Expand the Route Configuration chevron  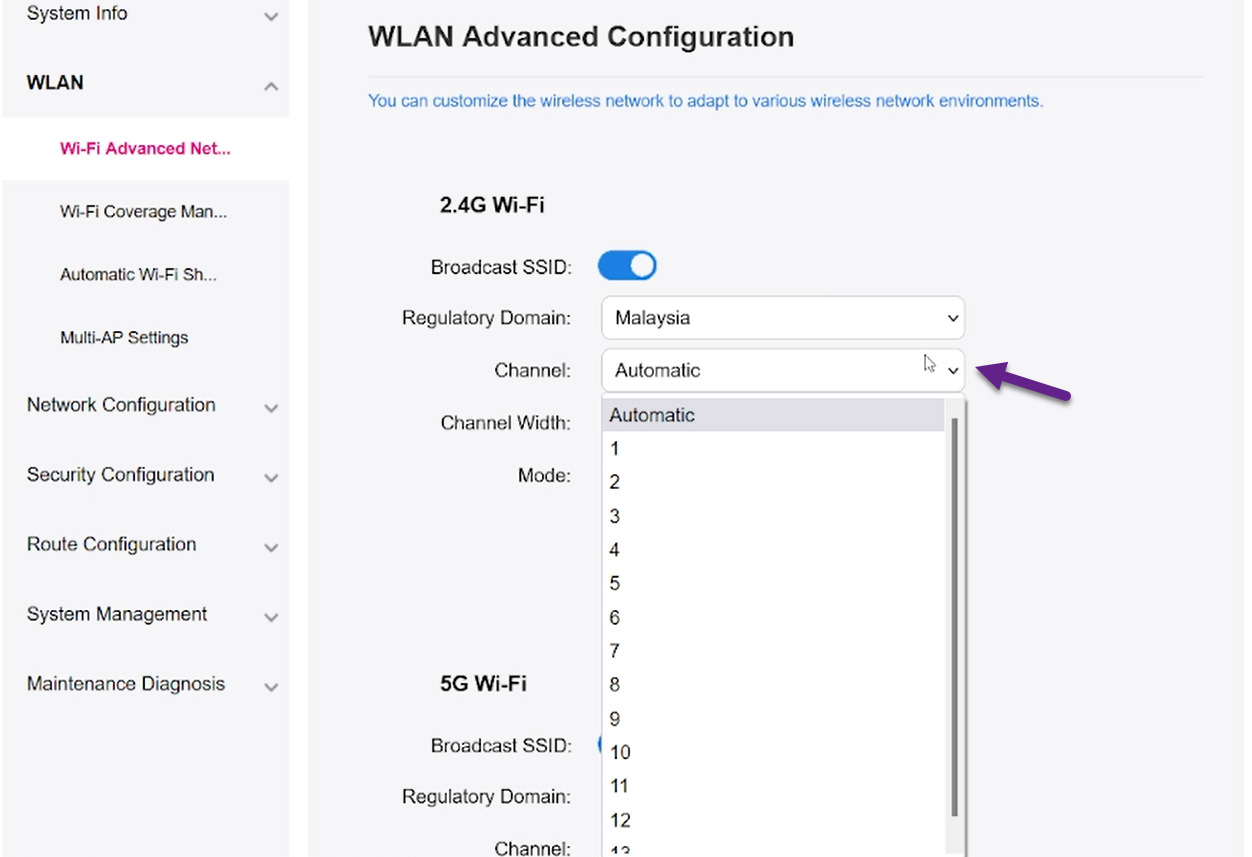tap(271, 548)
